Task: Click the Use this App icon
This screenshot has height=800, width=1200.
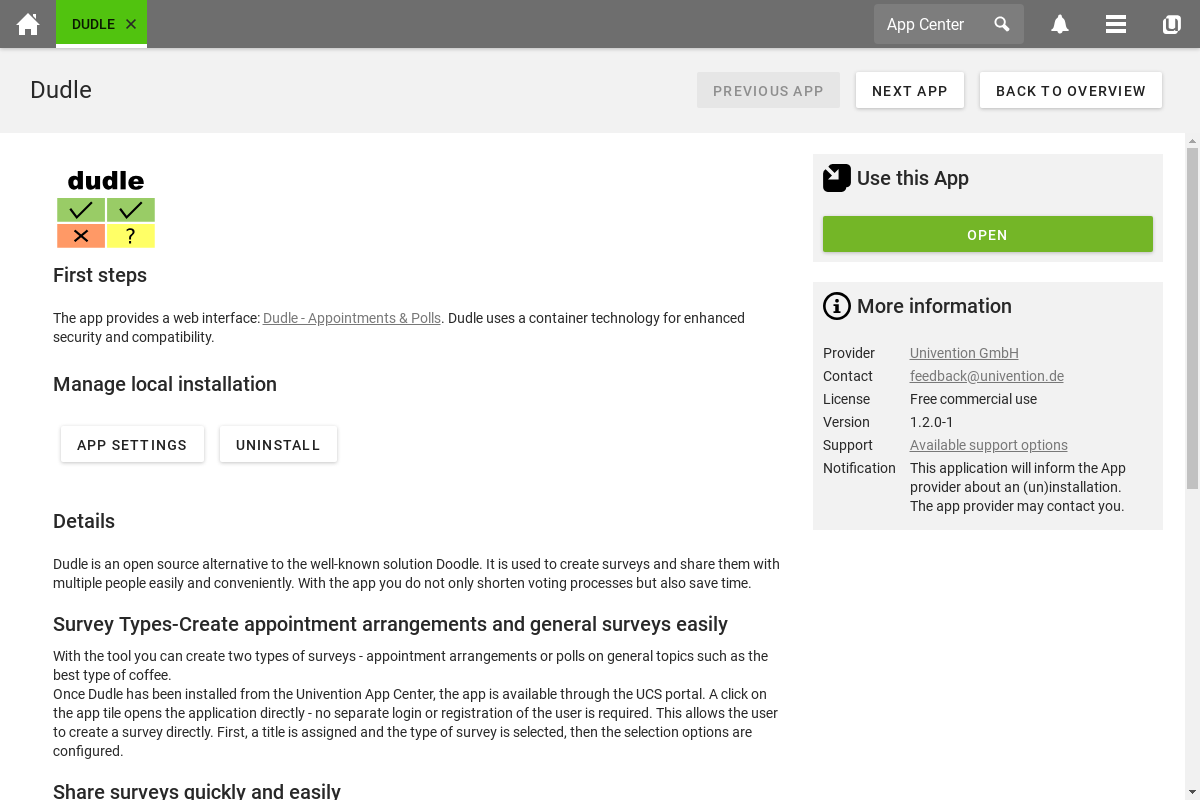Action: pyautogui.click(x=836, y=178)
